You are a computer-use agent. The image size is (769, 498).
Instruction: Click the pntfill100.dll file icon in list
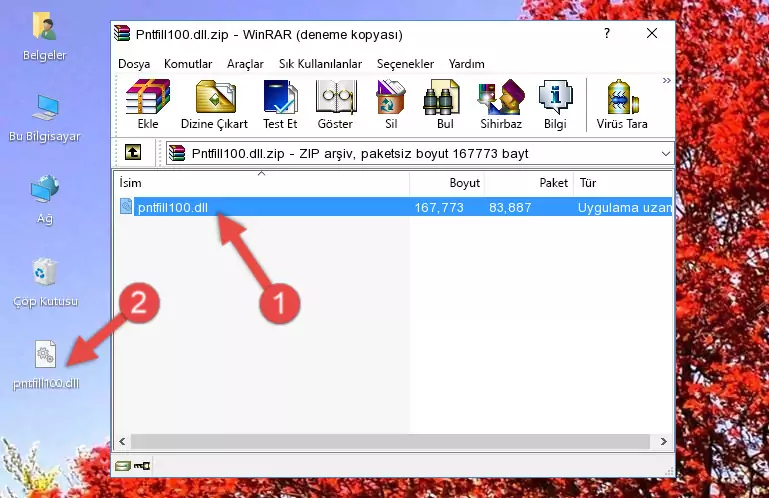pos(126,207)
